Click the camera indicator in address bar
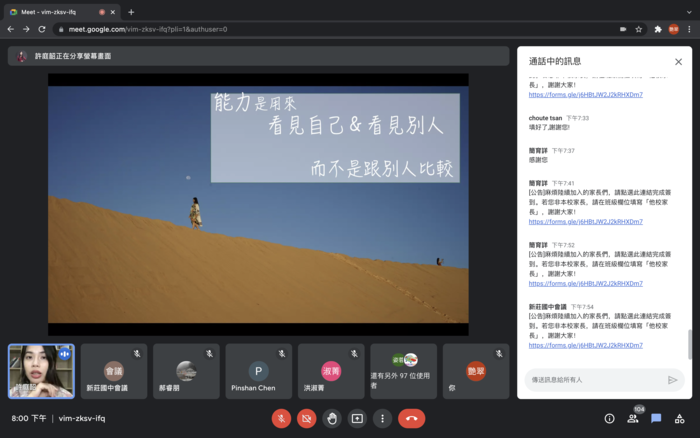The width and height of the screenshot is (700, 438). (x=623, y=29)
